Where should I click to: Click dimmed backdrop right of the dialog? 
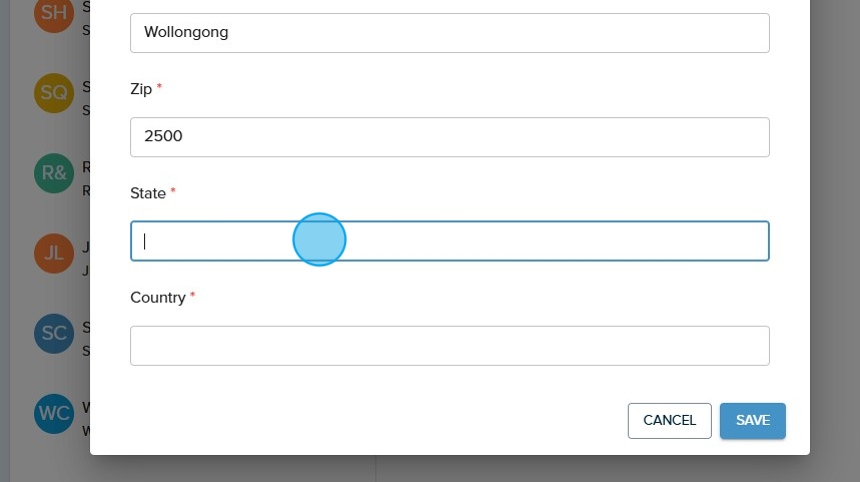pos(834,240)
